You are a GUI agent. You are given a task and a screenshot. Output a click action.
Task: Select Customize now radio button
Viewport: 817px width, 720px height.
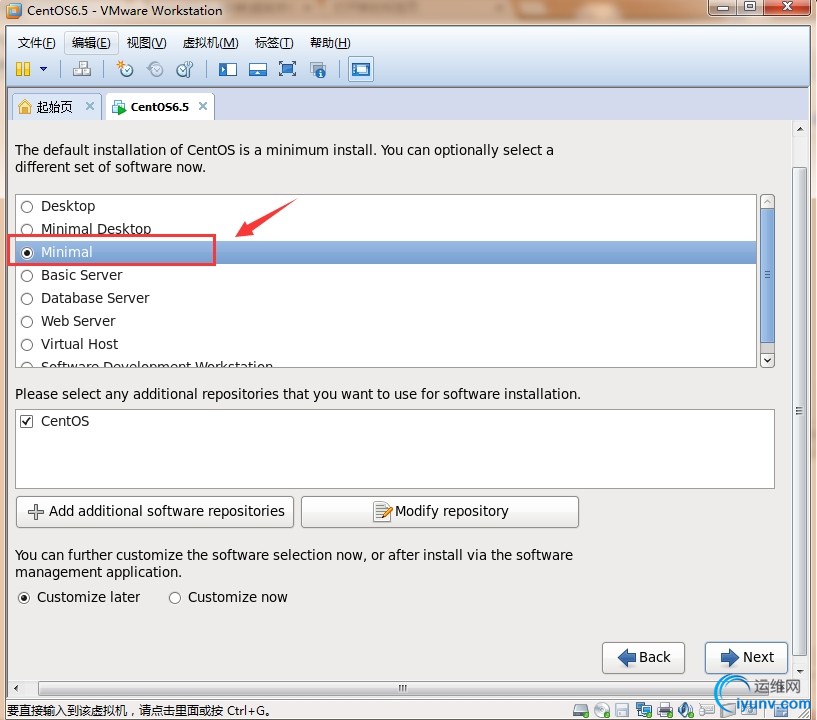point(175,598)
